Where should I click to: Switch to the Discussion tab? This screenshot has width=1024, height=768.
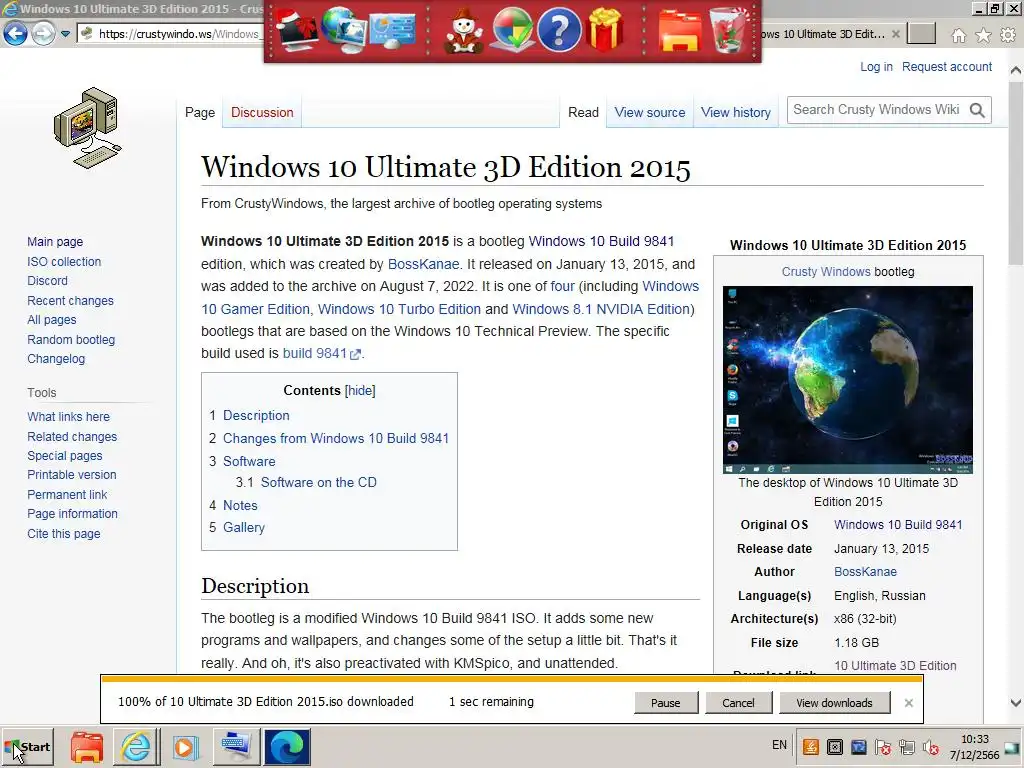(x=262, y=112)
